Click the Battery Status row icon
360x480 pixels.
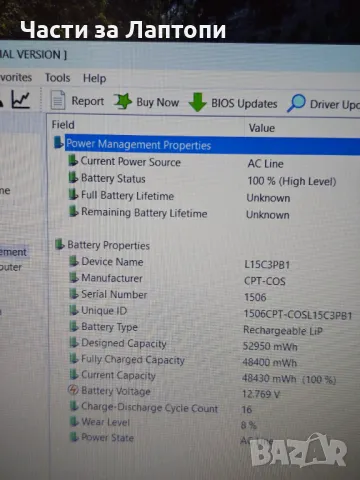click(73, 177)
